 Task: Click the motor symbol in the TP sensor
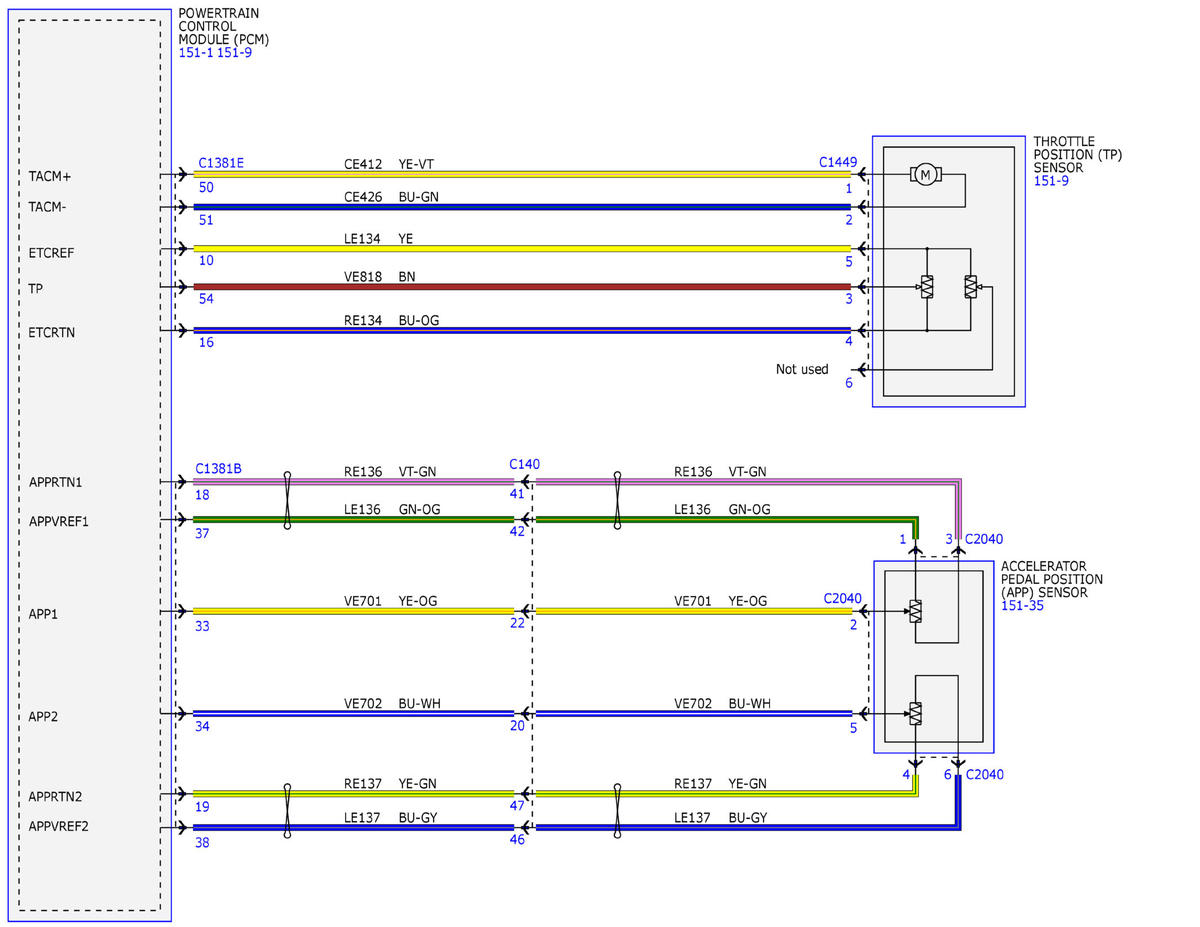[924, 175]
